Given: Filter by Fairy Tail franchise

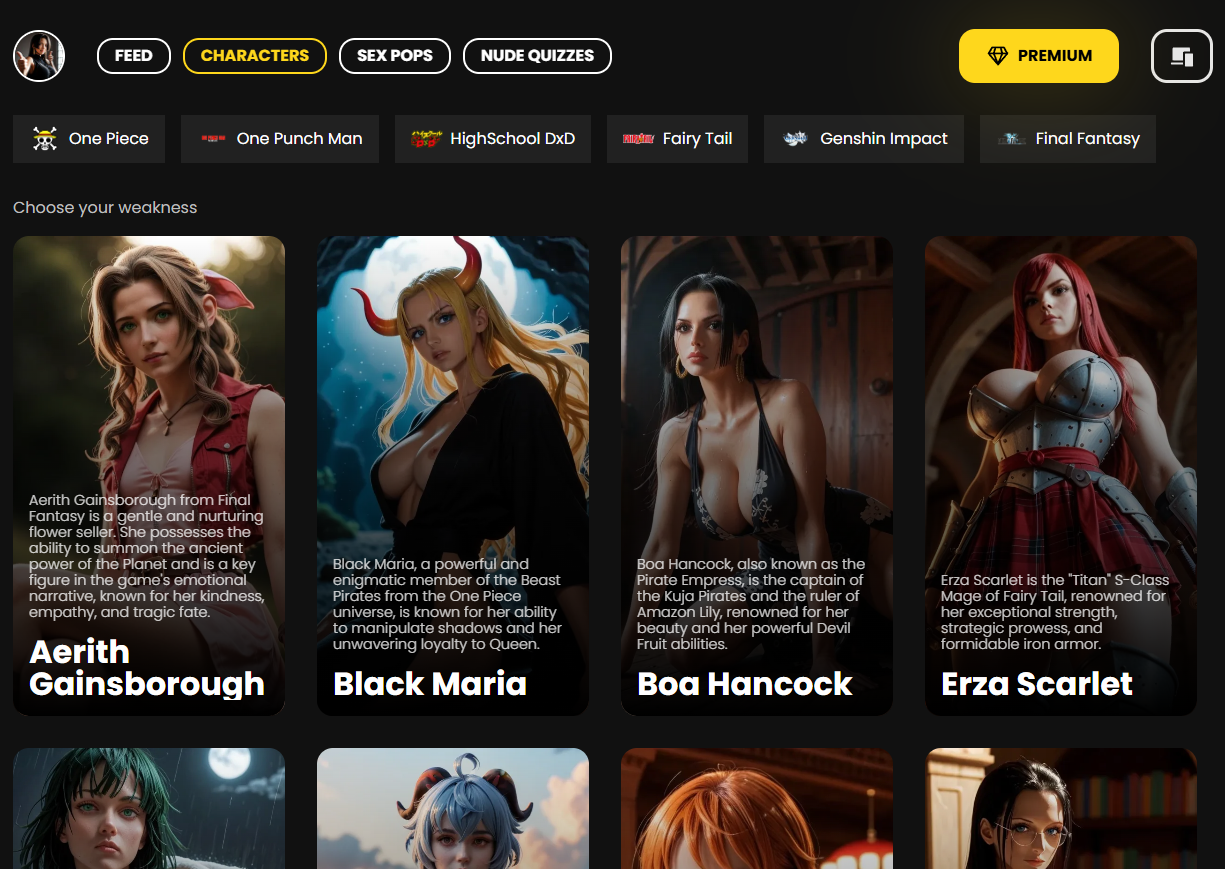Looking at the screenshot, I should (677, 139).
